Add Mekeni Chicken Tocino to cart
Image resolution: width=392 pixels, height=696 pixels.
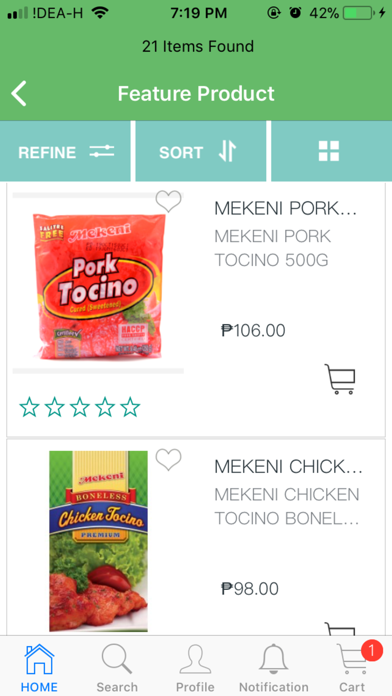tap(340, 629)
